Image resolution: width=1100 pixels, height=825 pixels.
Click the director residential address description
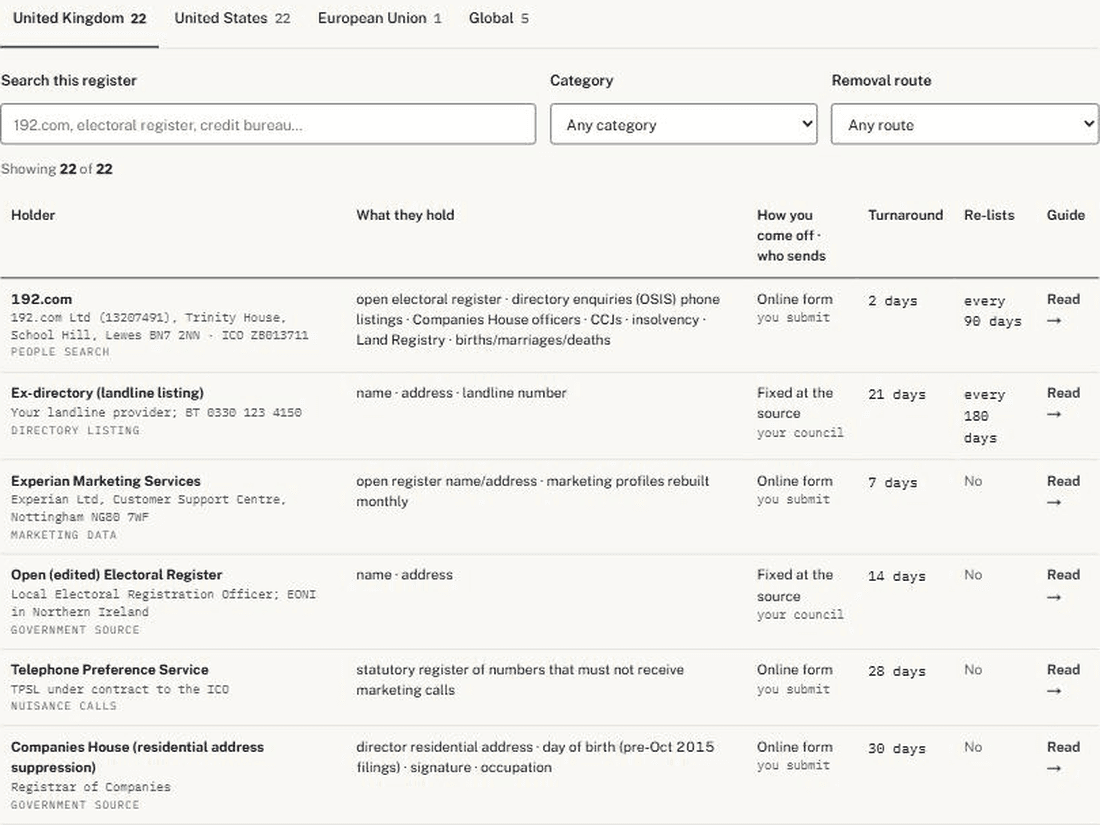(x=535, y=757)
